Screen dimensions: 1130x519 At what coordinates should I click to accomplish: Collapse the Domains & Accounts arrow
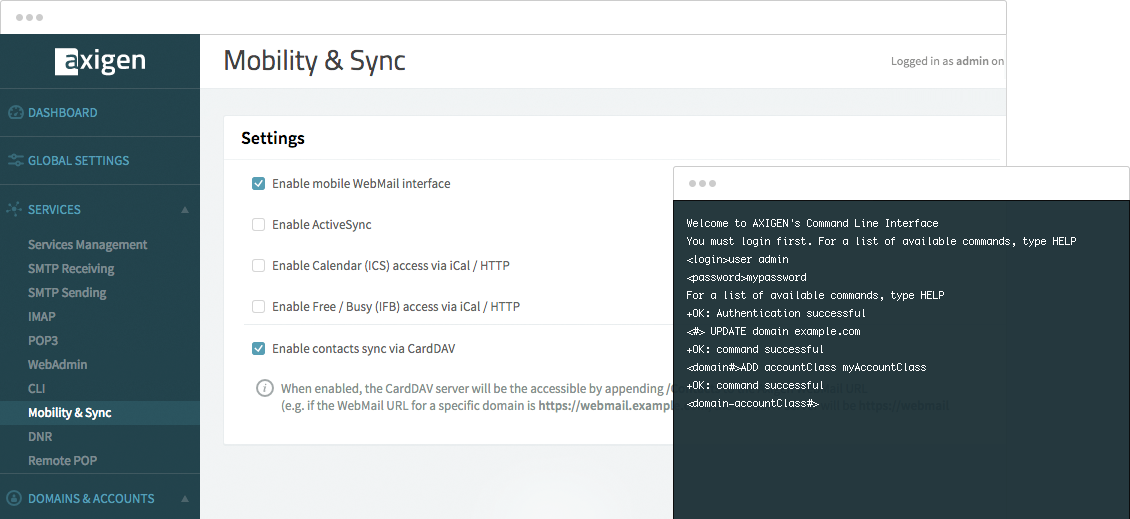[x=184, y=499]
